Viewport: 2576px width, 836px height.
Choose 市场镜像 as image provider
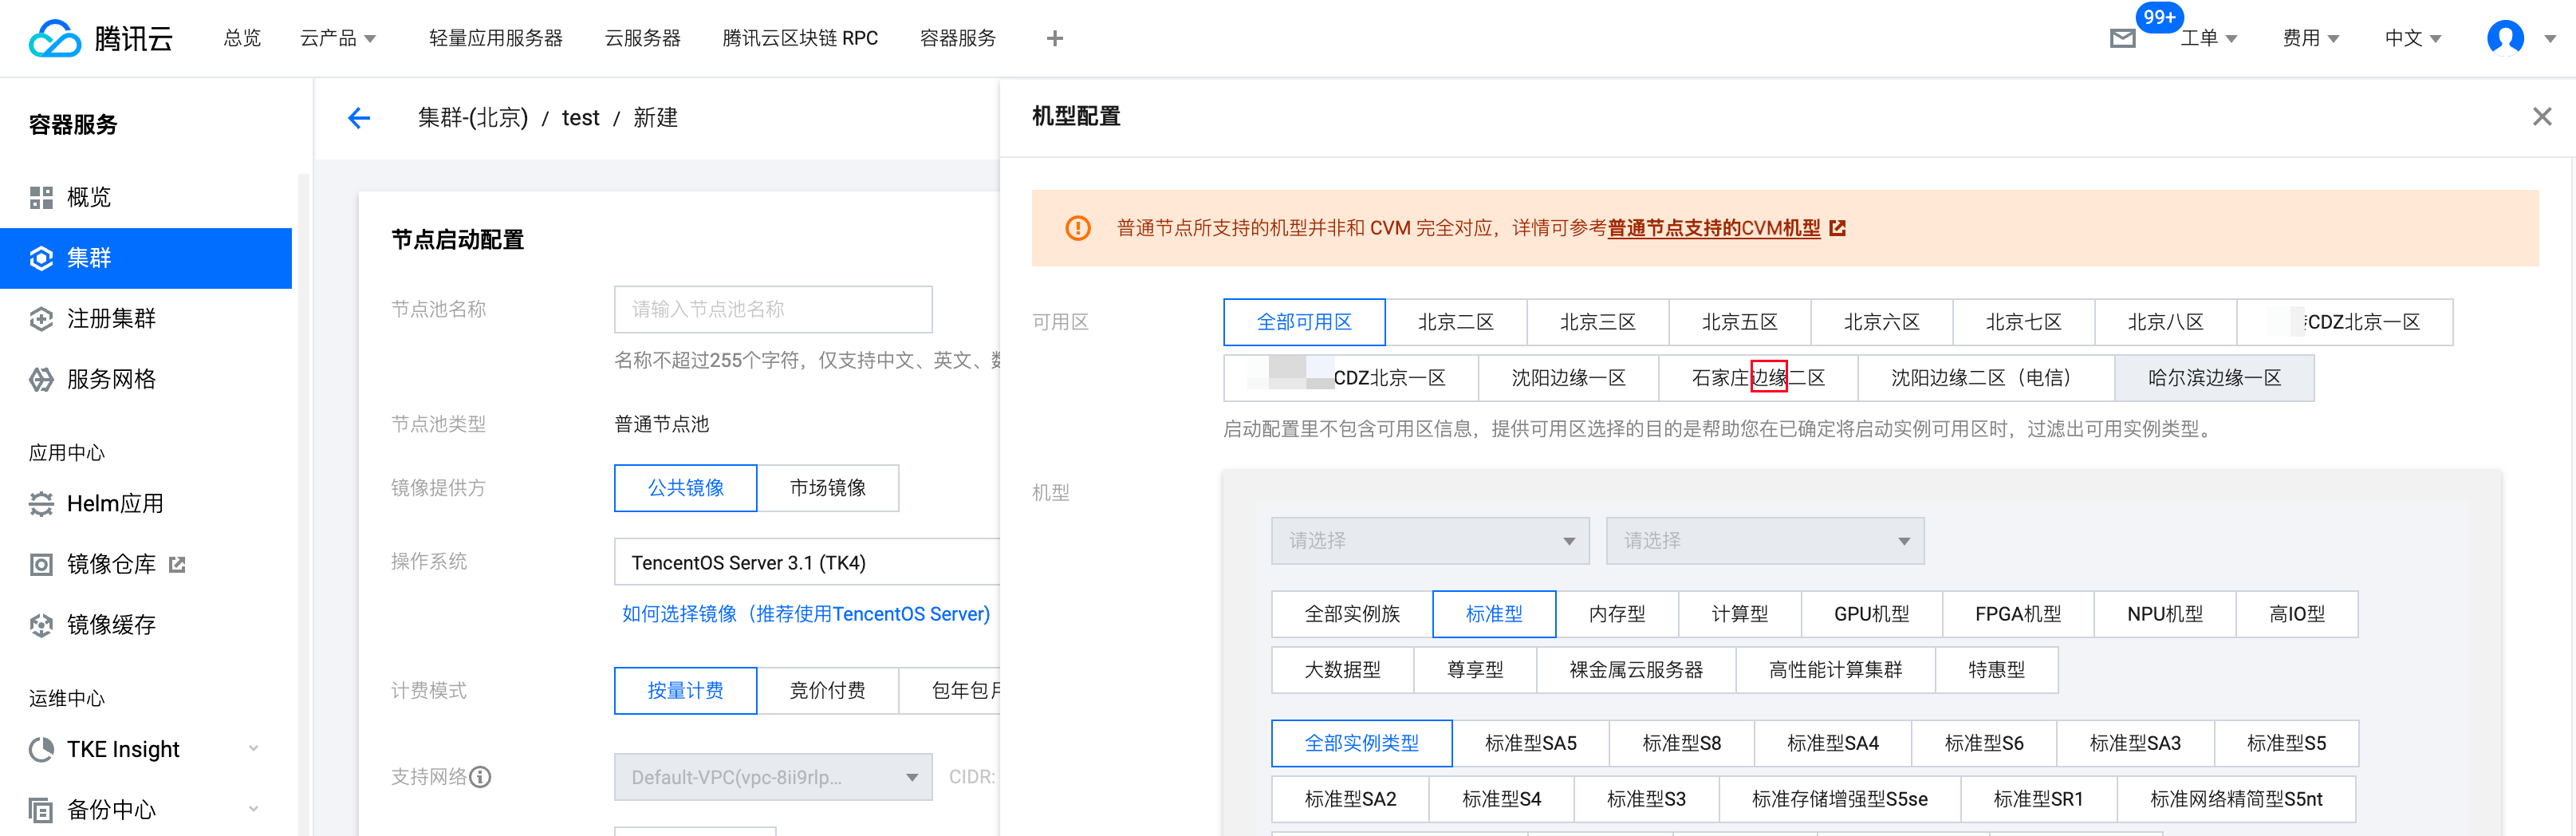coord(828,488)
